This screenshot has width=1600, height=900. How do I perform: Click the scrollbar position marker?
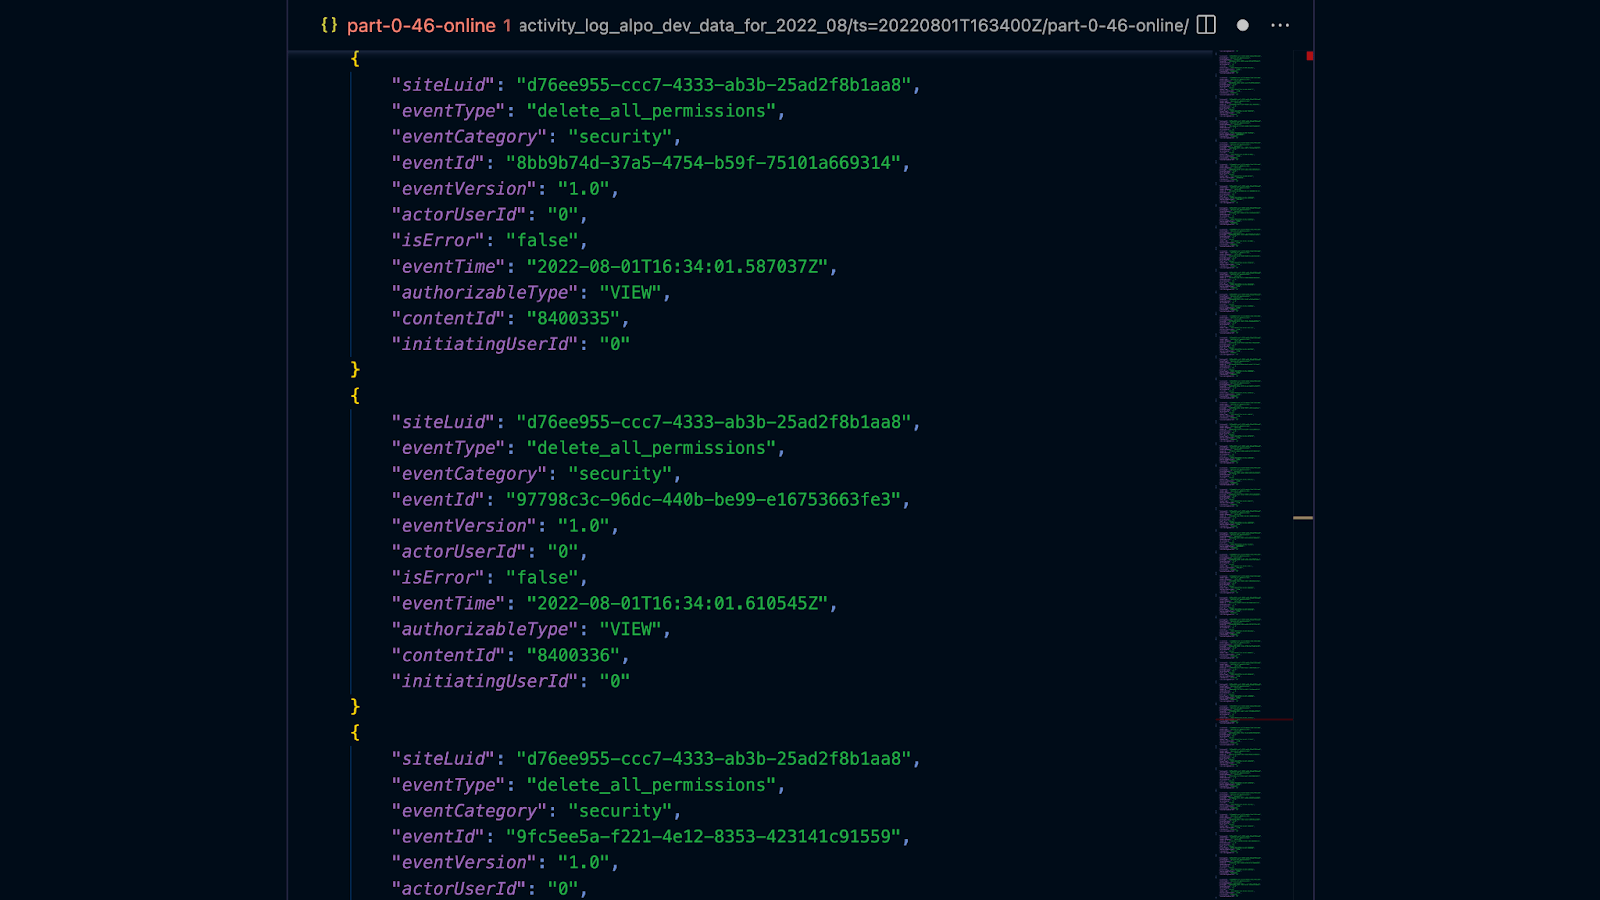(x=1303, y=518)
